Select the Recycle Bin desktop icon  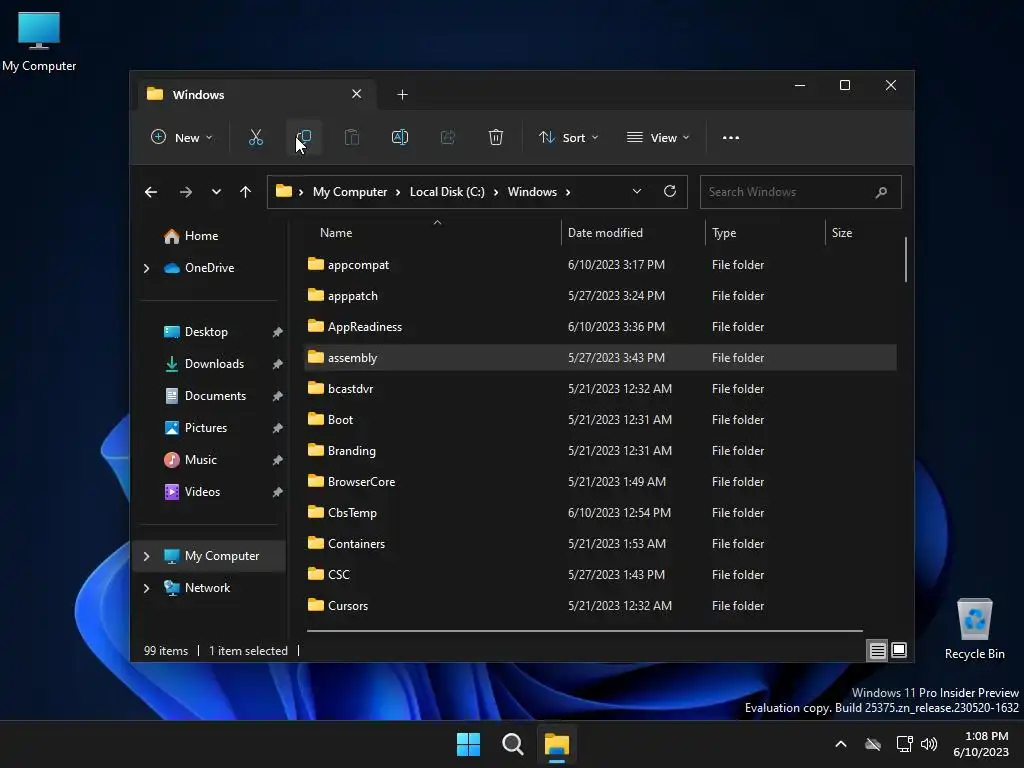coord(974,629)
